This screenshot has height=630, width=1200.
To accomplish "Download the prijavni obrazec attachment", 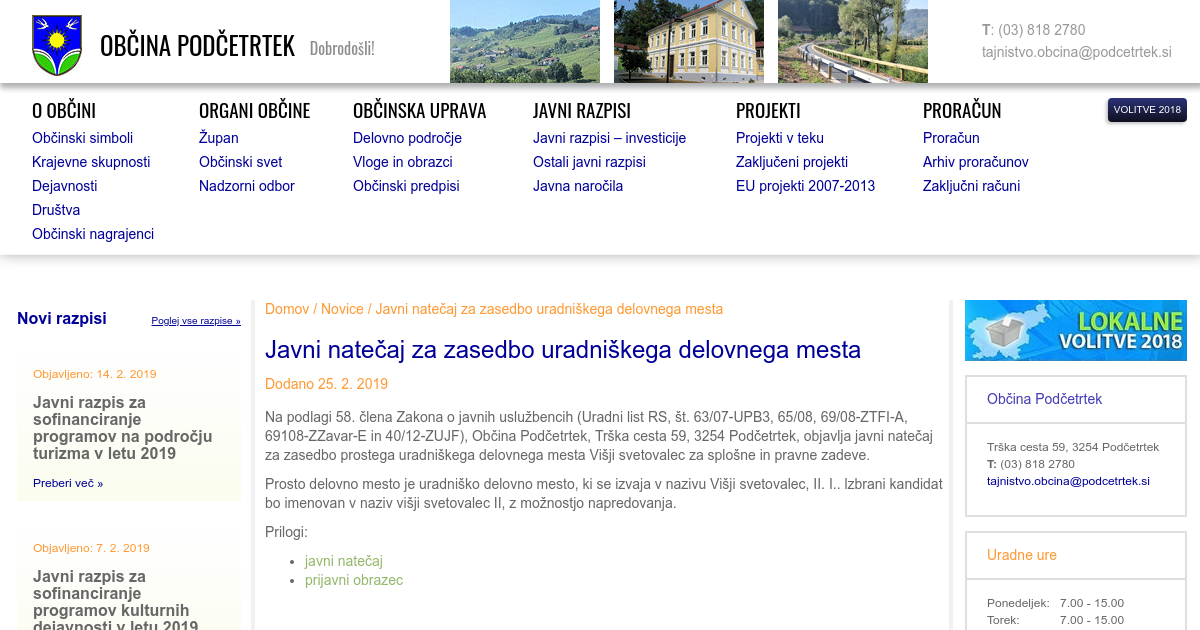I will pyautogui.click(x=353, y=580).
